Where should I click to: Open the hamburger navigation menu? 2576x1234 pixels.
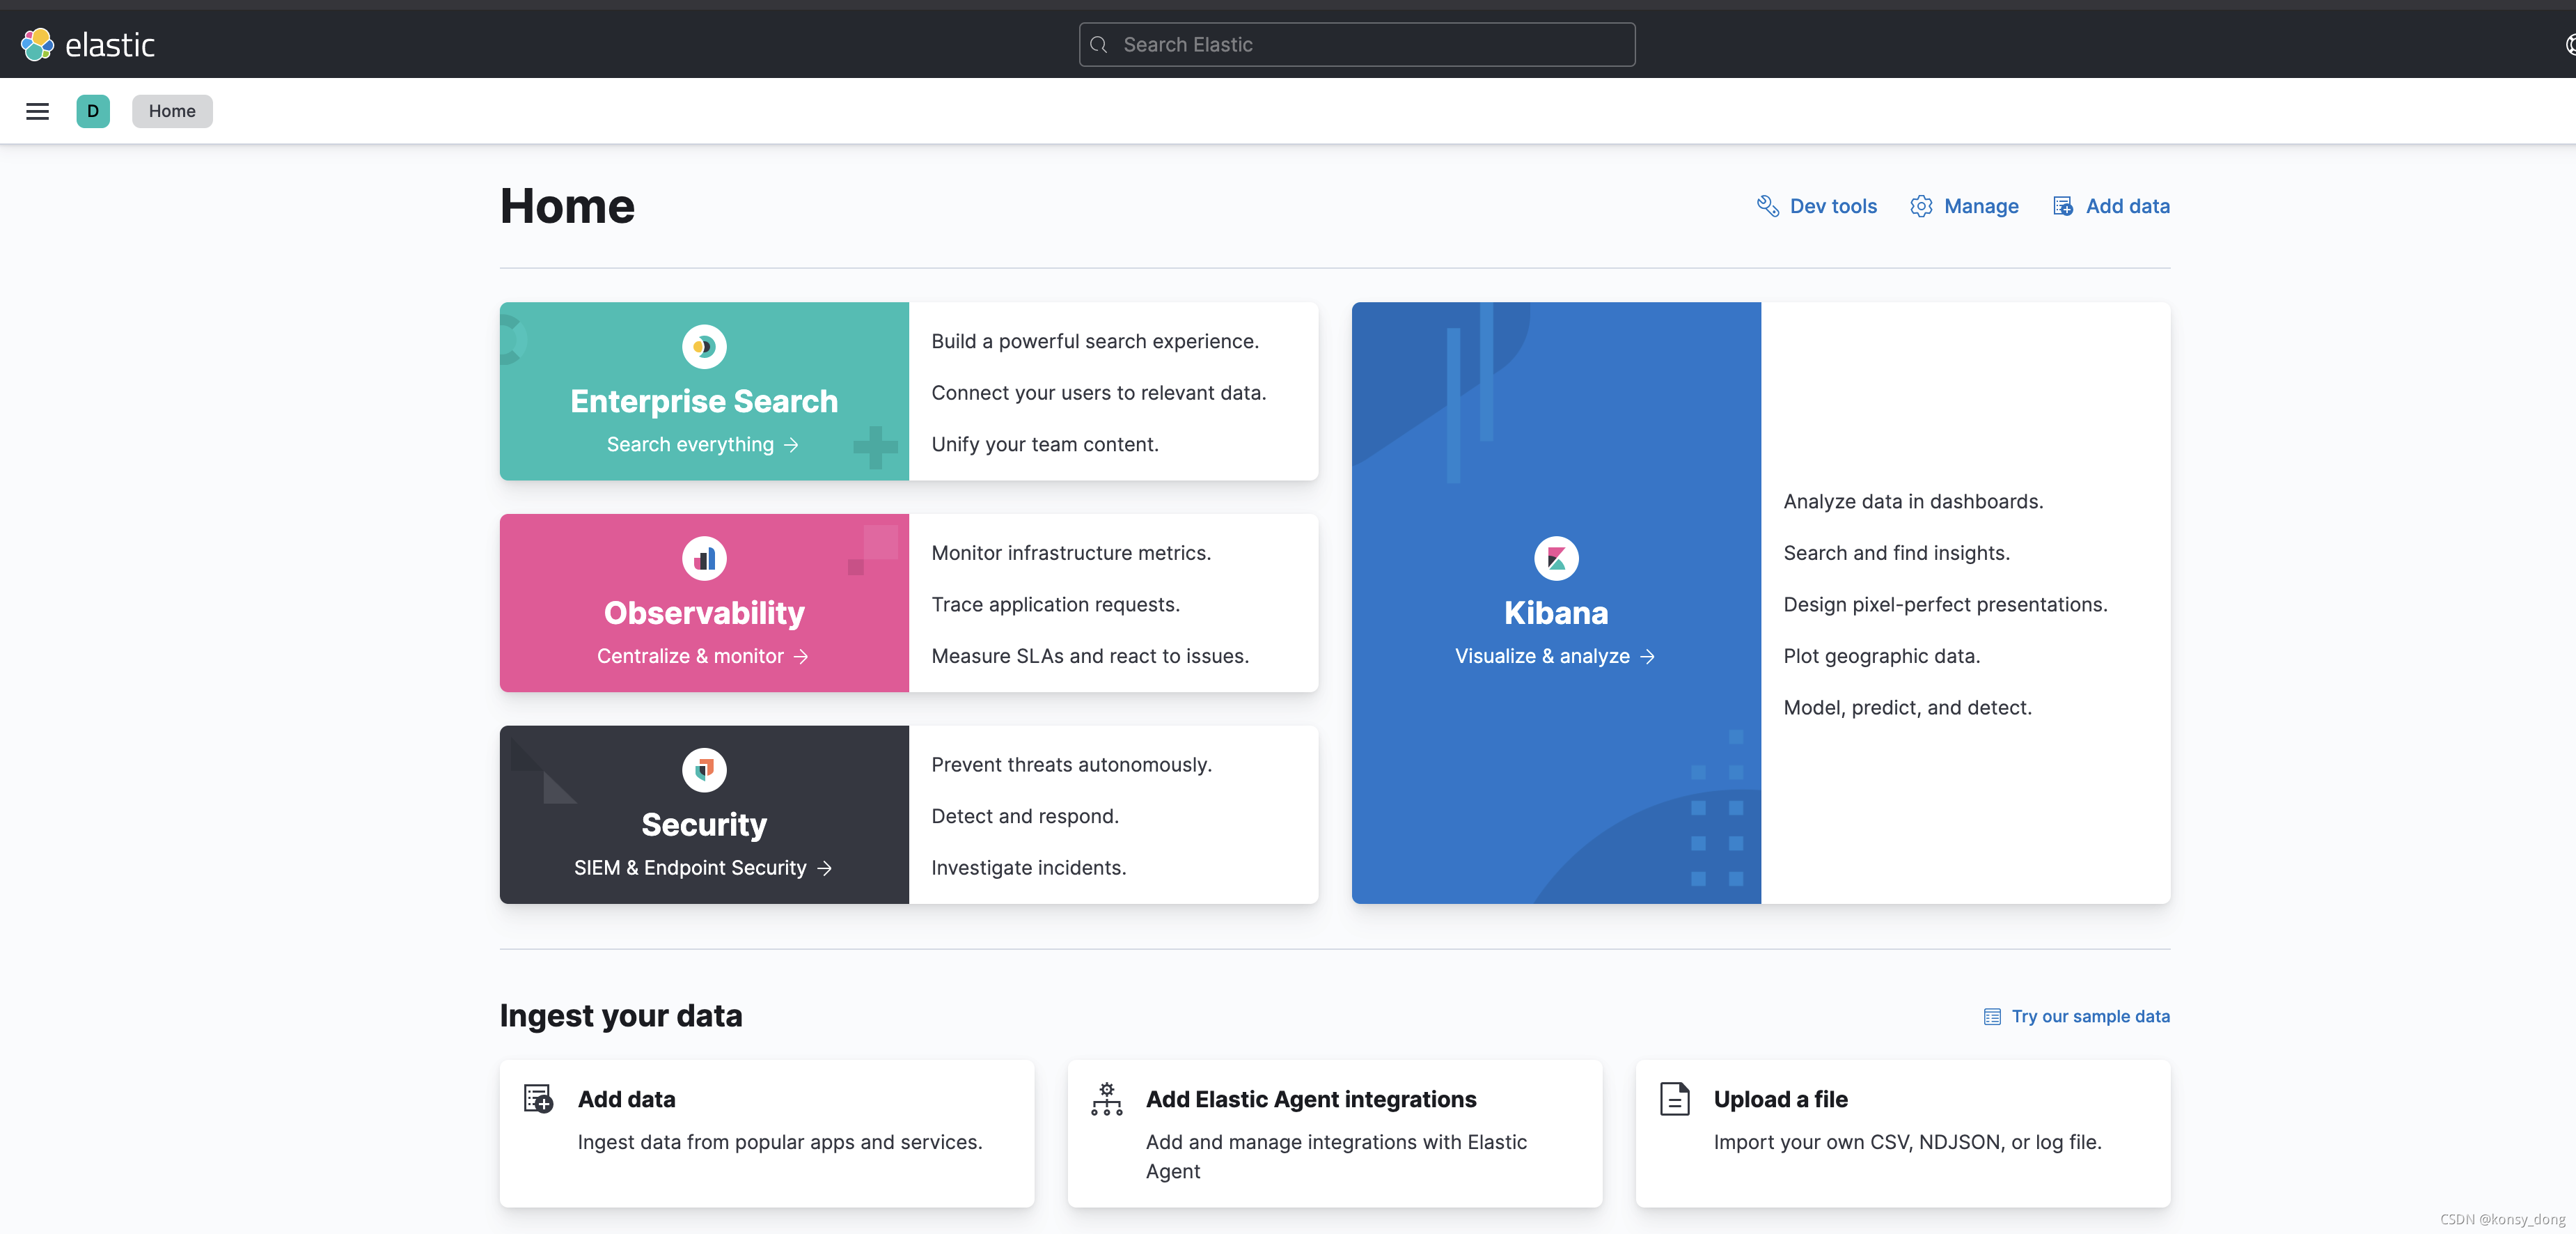point(37,111)
